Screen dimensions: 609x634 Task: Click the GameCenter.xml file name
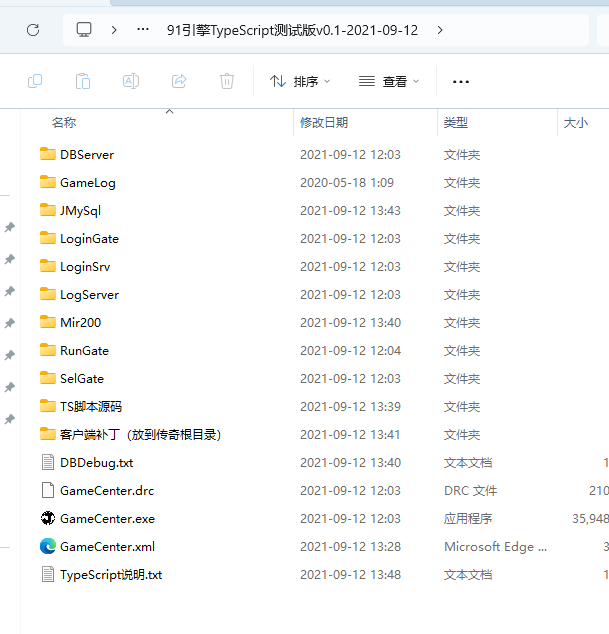pos(108,547)
